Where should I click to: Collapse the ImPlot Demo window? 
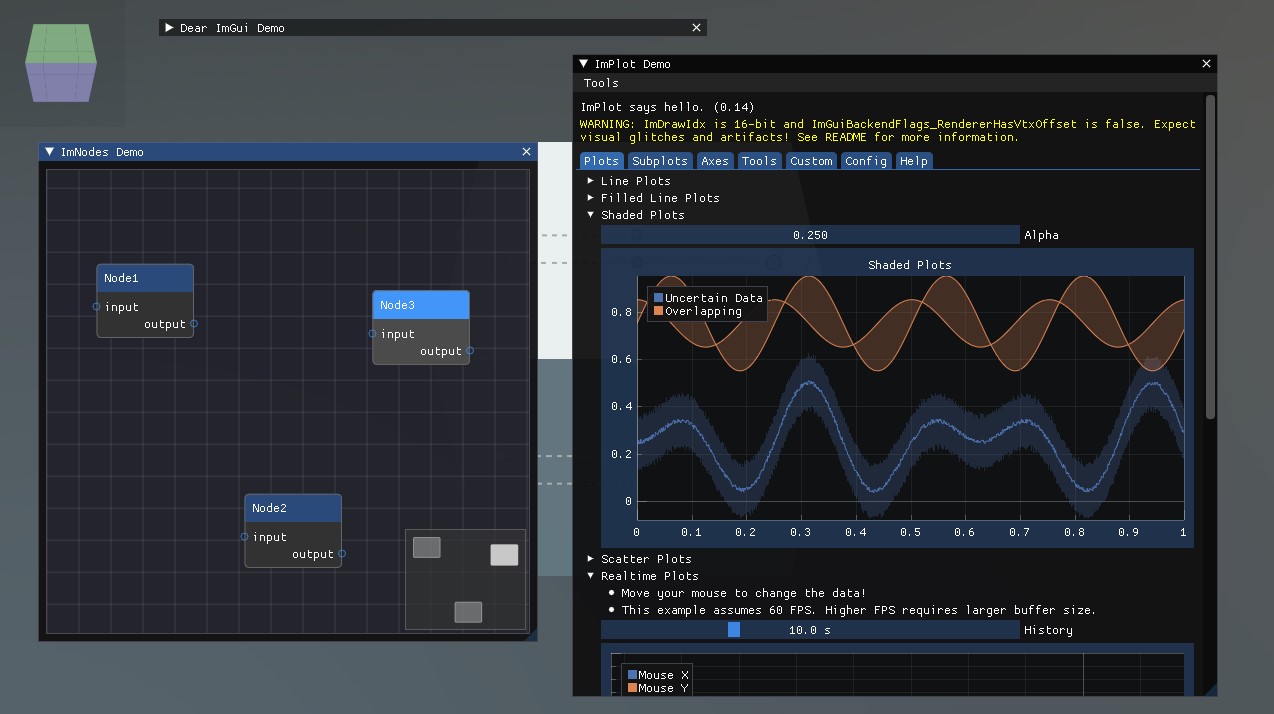[x=584, y=64]
